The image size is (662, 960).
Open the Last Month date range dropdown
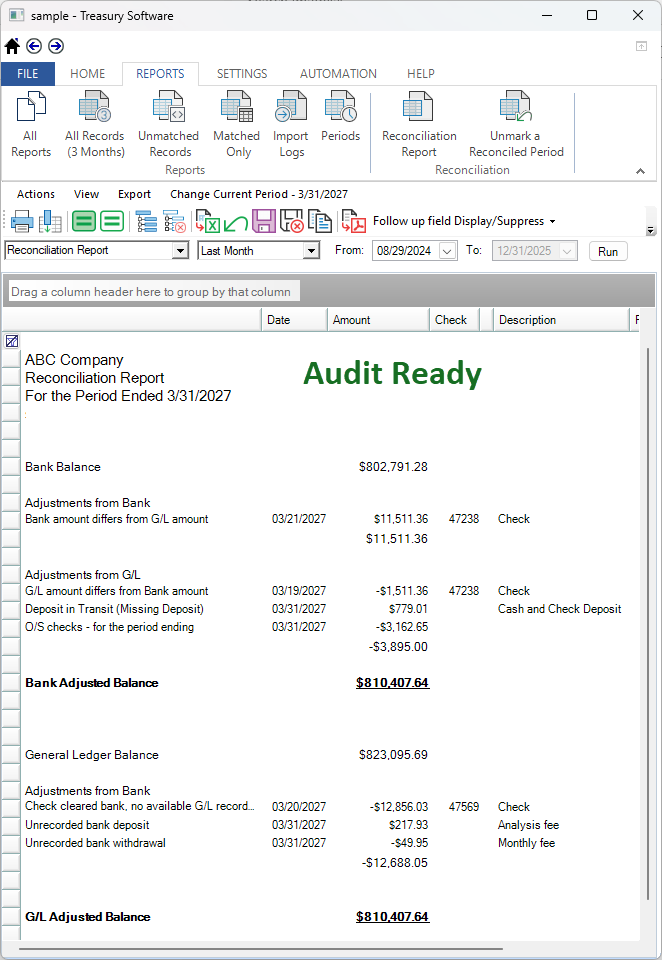click(x=311, y=251)
